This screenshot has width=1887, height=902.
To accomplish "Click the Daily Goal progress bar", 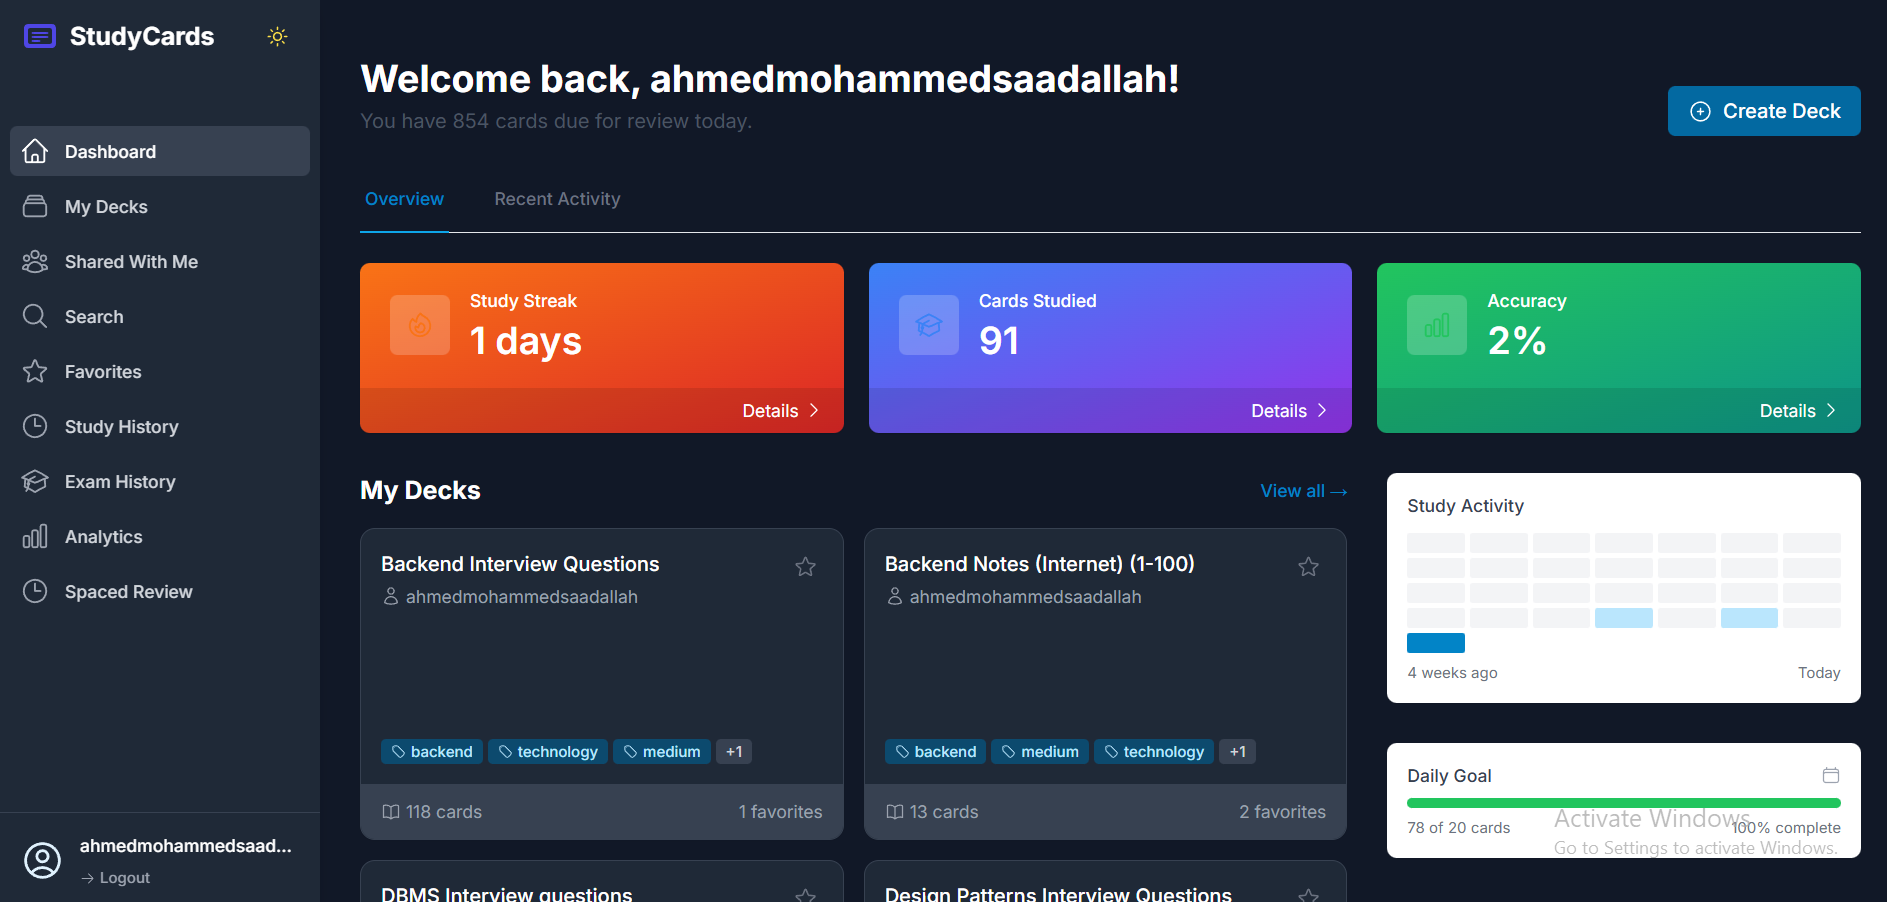I will click(1622, 802).
